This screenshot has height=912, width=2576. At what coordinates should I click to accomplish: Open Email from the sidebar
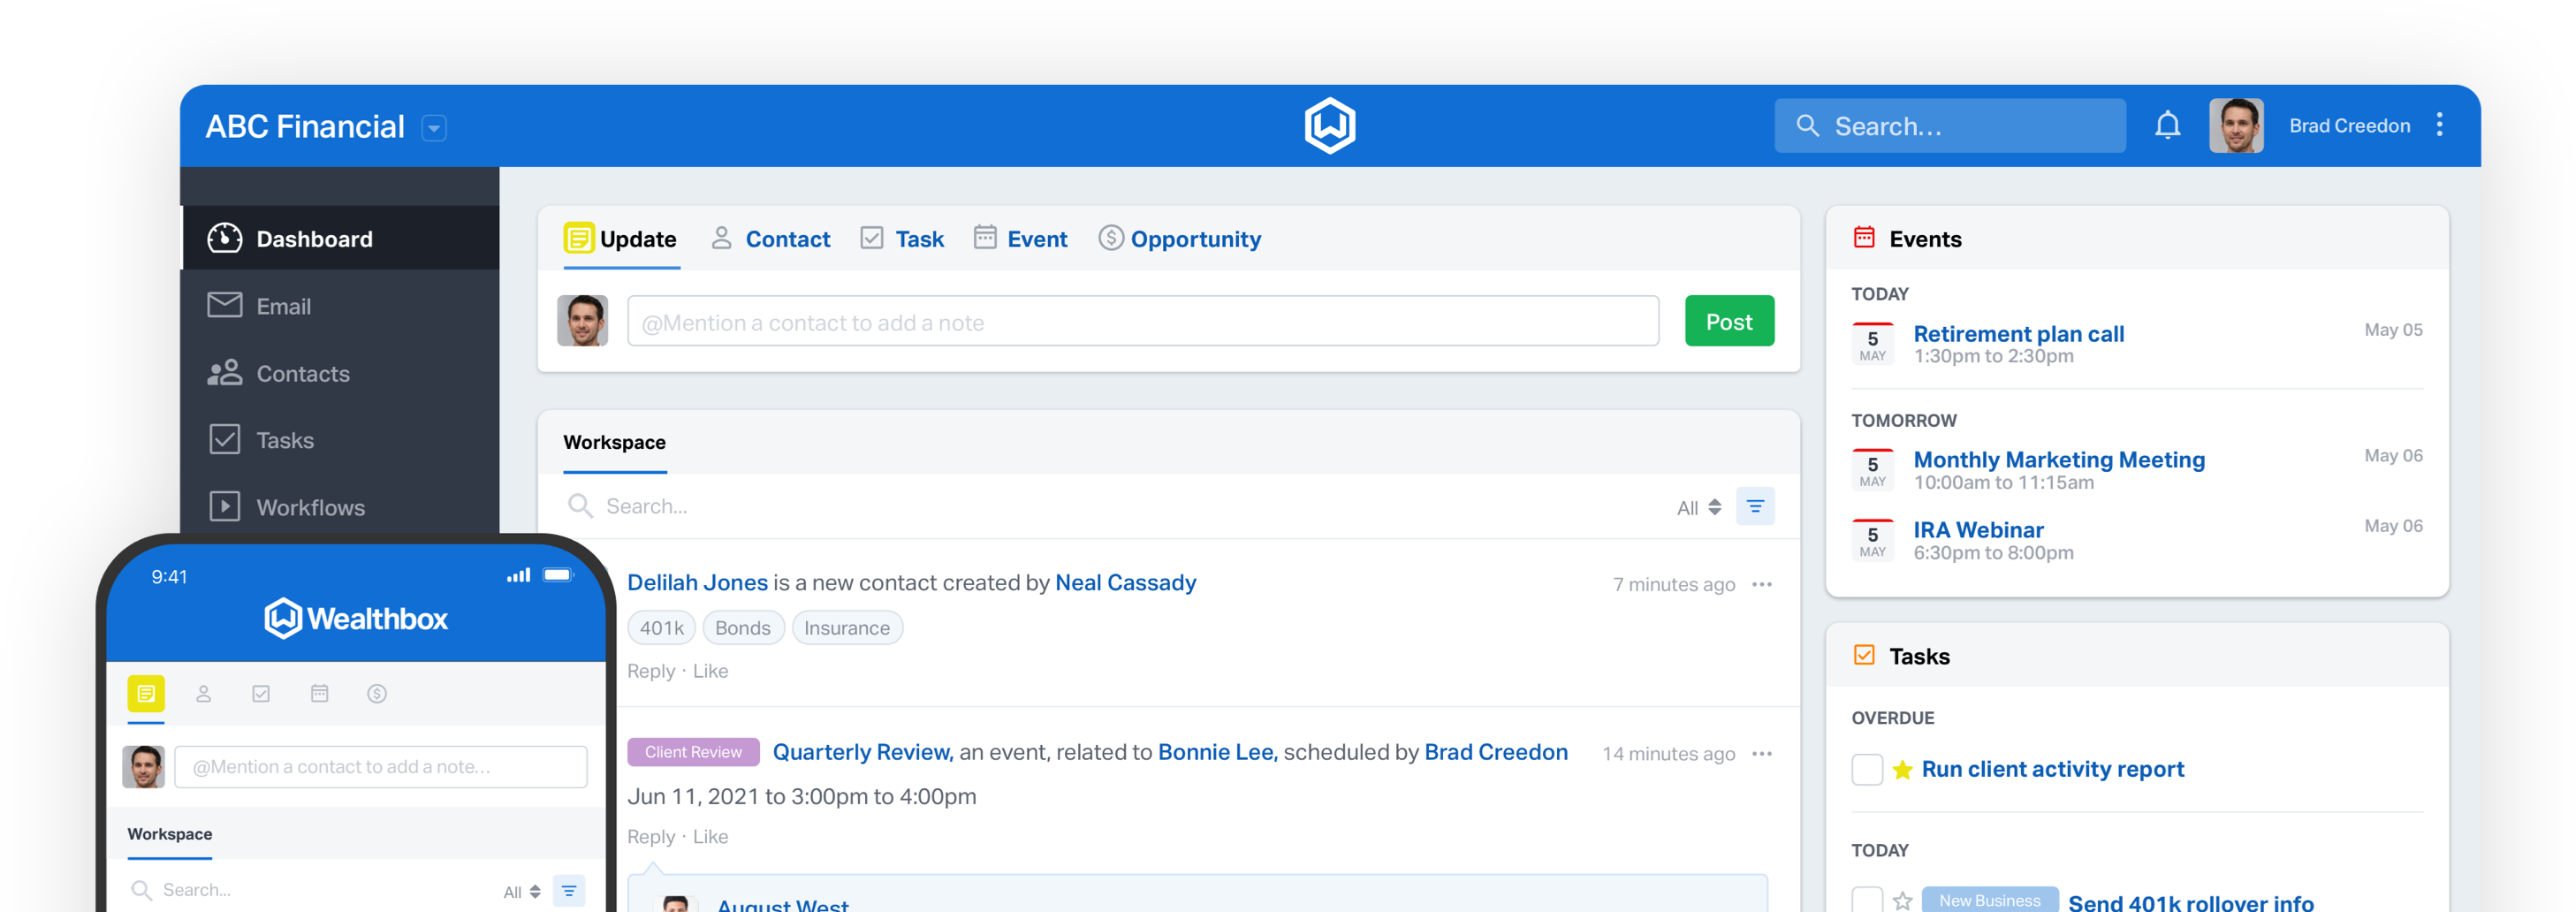pyautogui.click(x=340, y=306)
